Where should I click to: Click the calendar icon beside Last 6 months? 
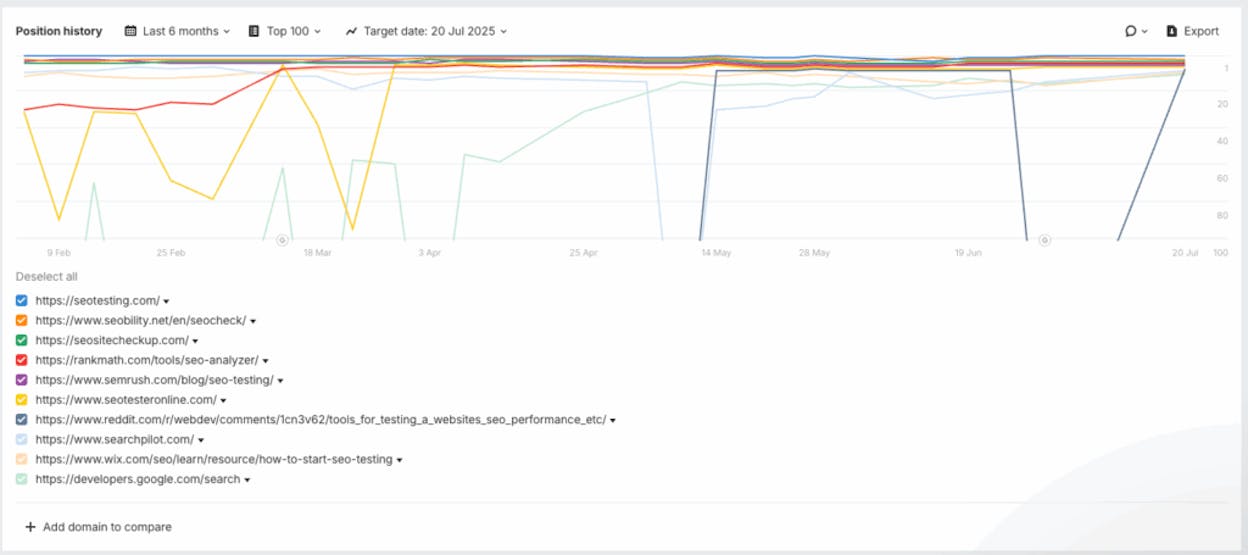(x=130, y=31)
